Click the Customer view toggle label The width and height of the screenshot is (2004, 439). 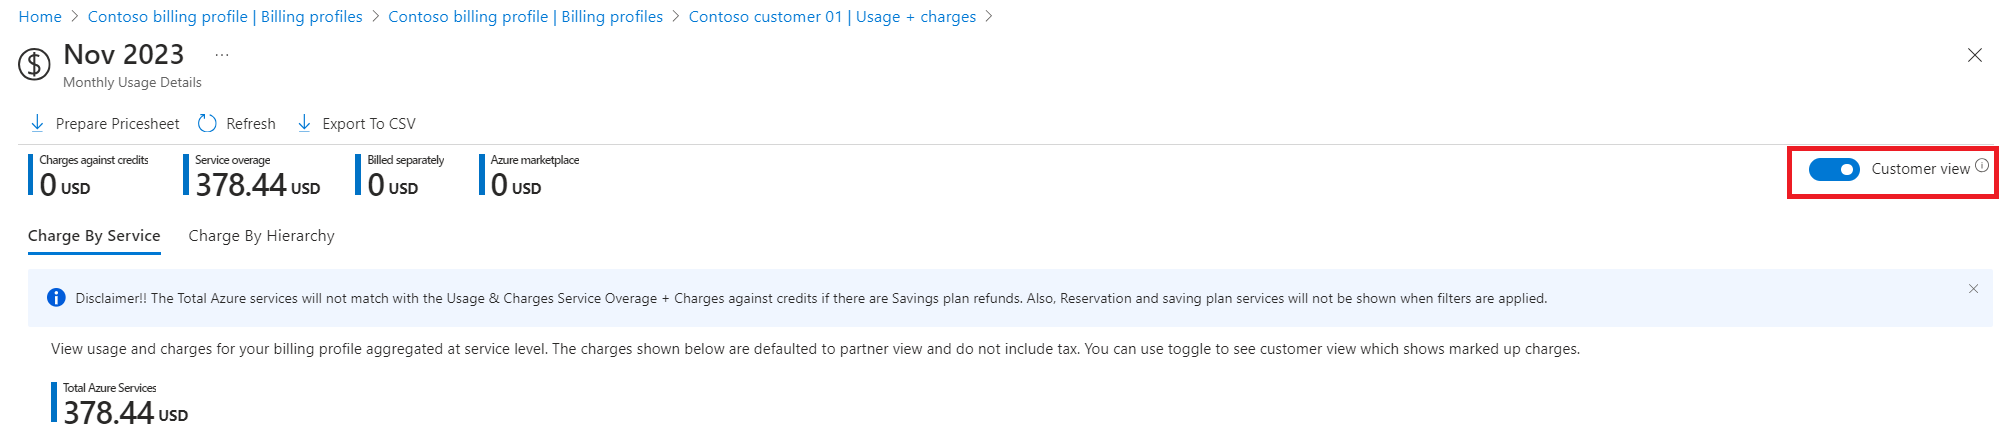[x=1920, y=169]
